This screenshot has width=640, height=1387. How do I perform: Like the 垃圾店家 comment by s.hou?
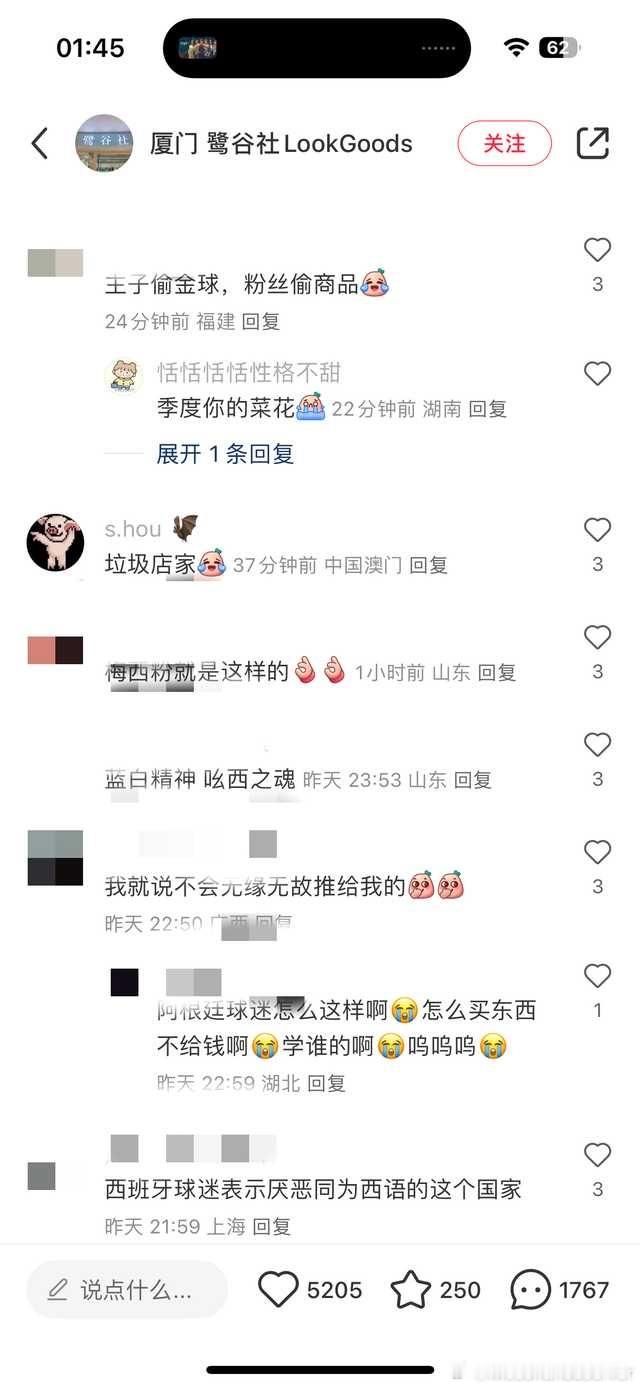click(597, 530)
